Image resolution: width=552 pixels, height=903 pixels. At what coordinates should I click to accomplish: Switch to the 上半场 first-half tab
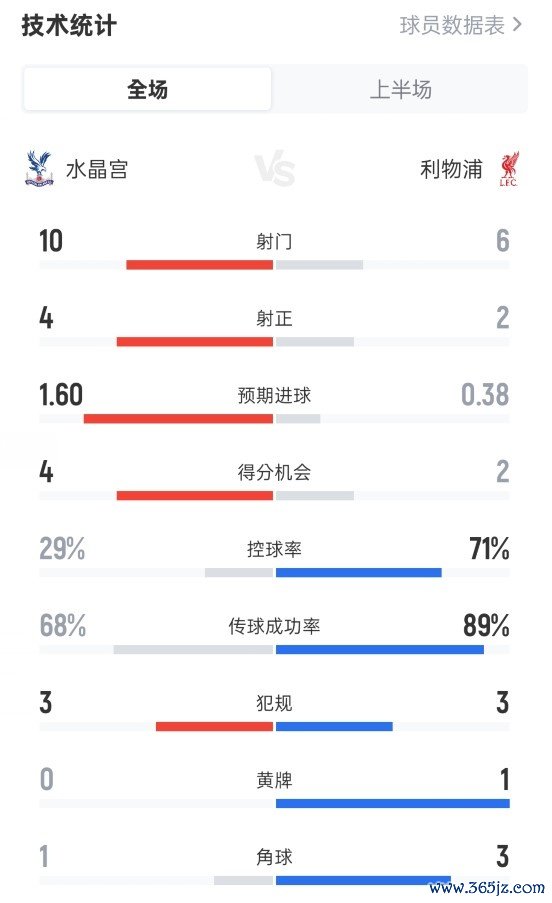pos(400,89)
